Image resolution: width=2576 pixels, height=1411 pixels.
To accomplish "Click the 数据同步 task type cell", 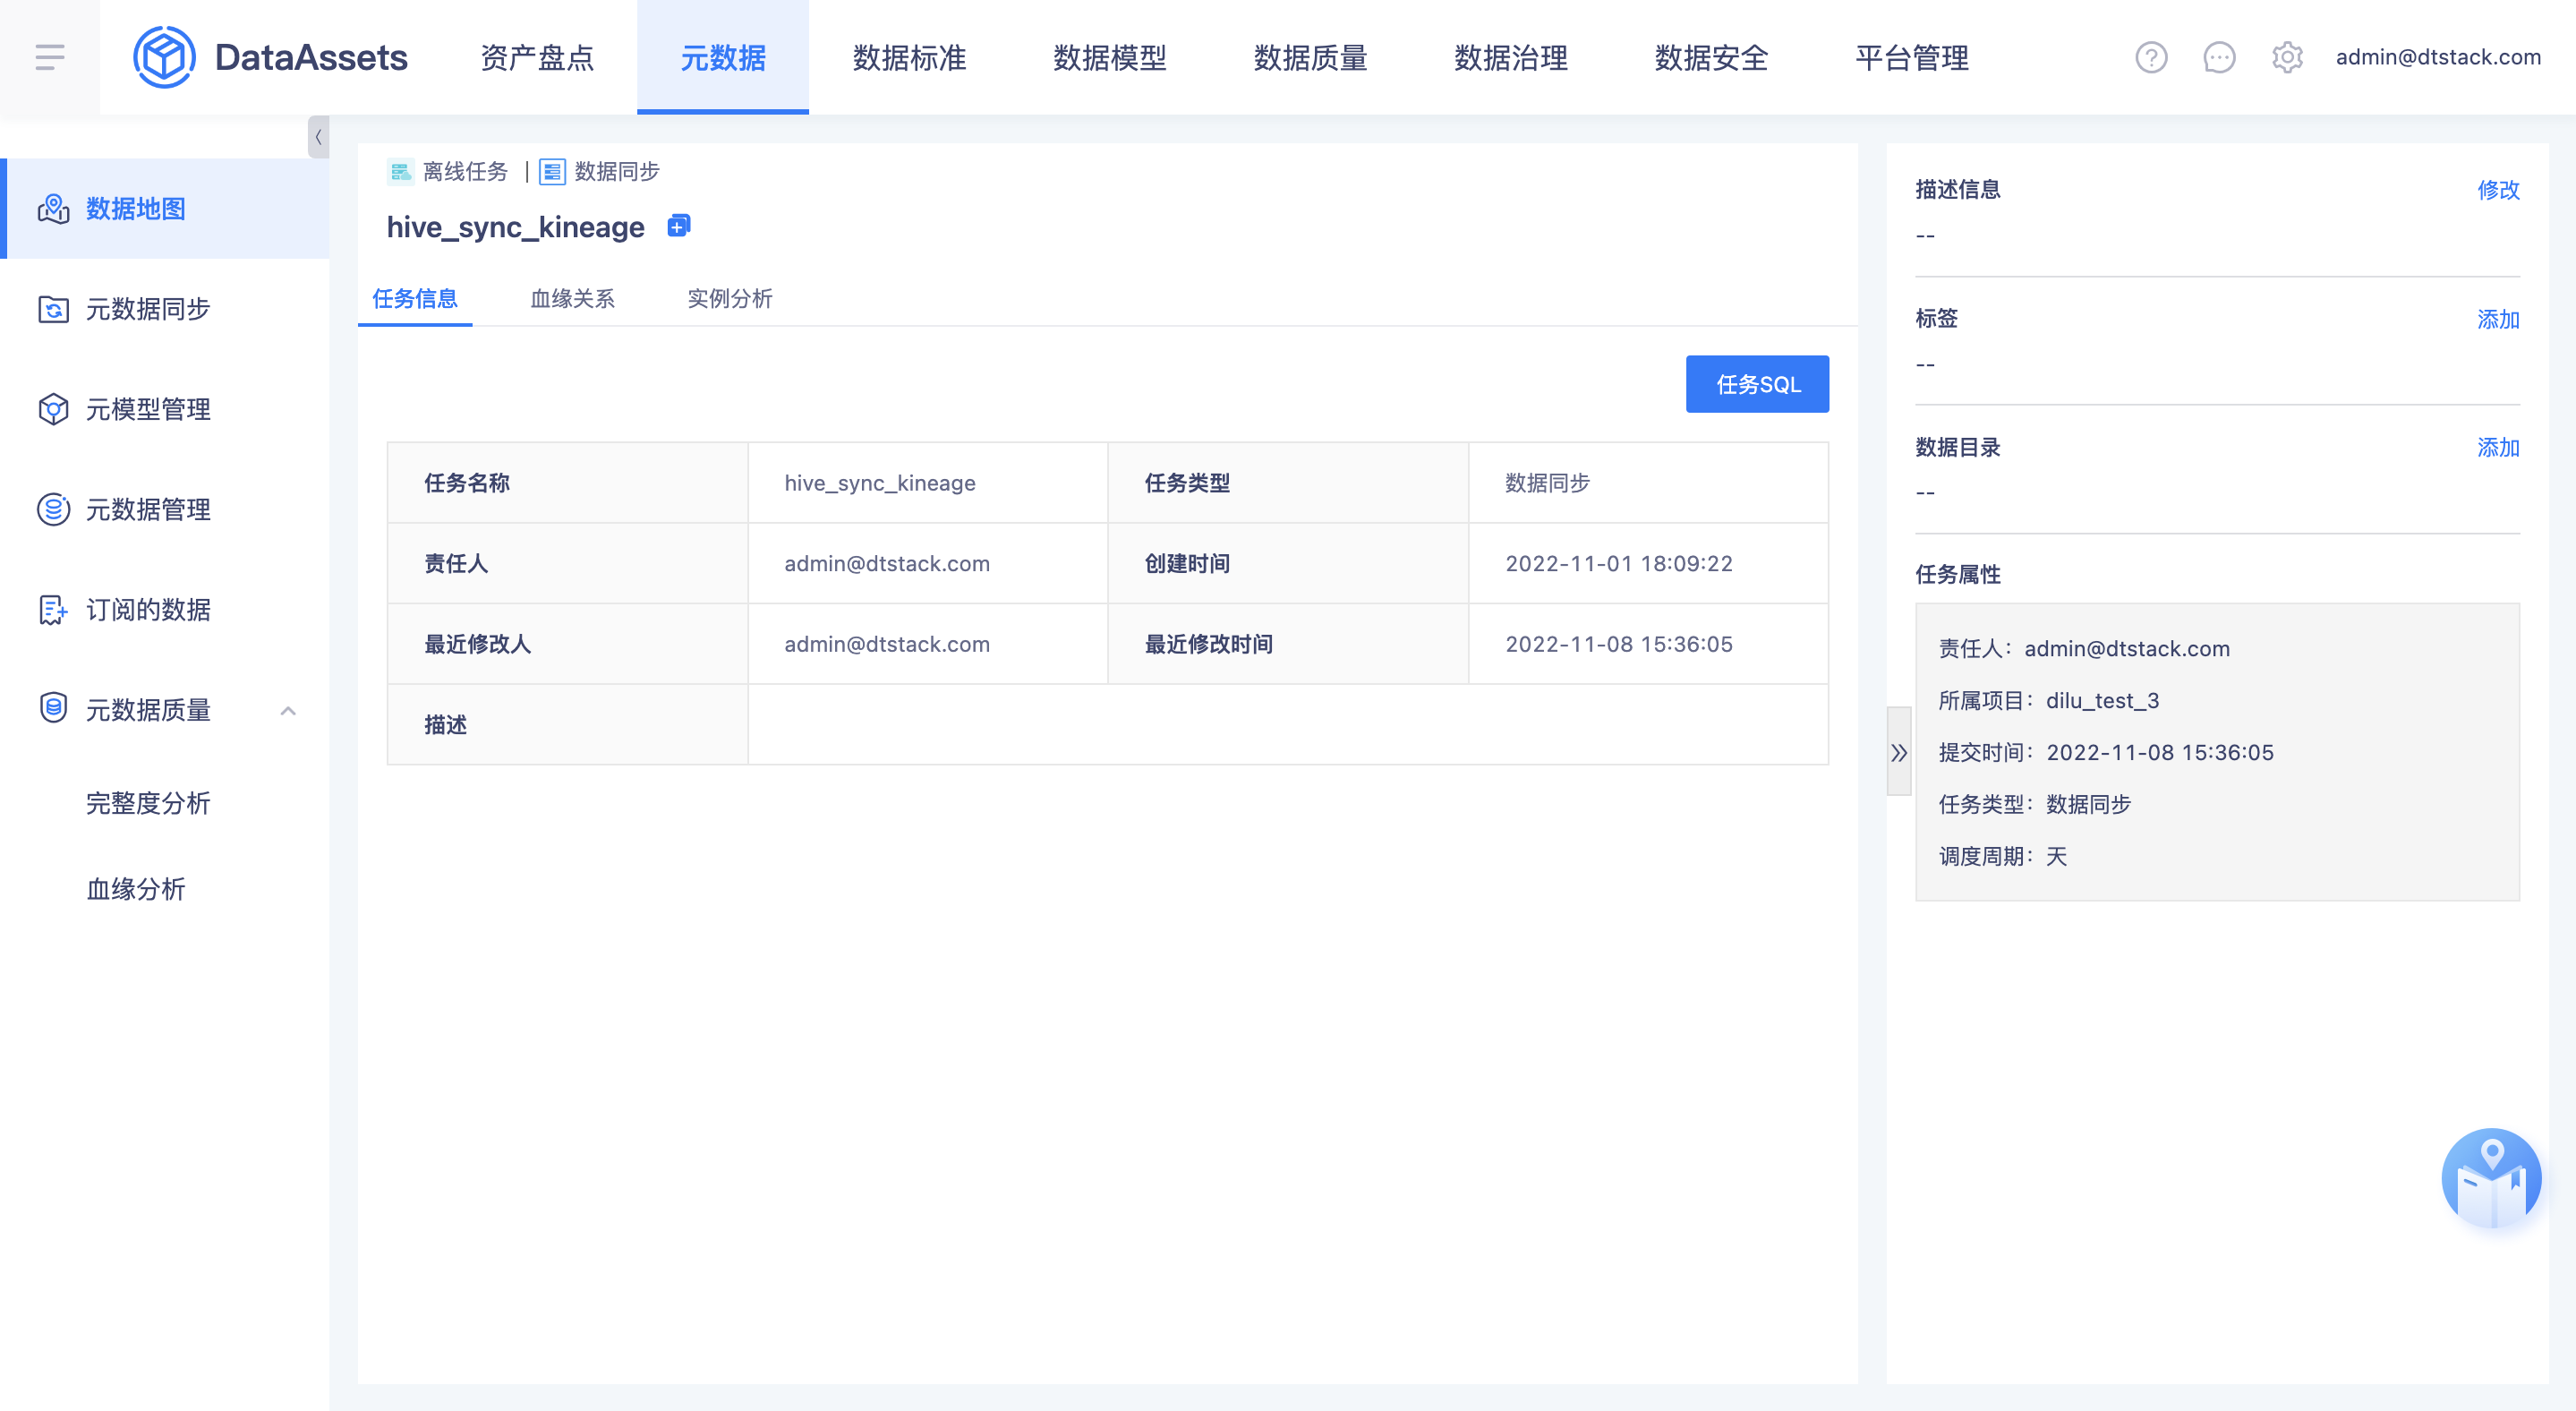I will pyautogui.click(x=1648, y=483).
